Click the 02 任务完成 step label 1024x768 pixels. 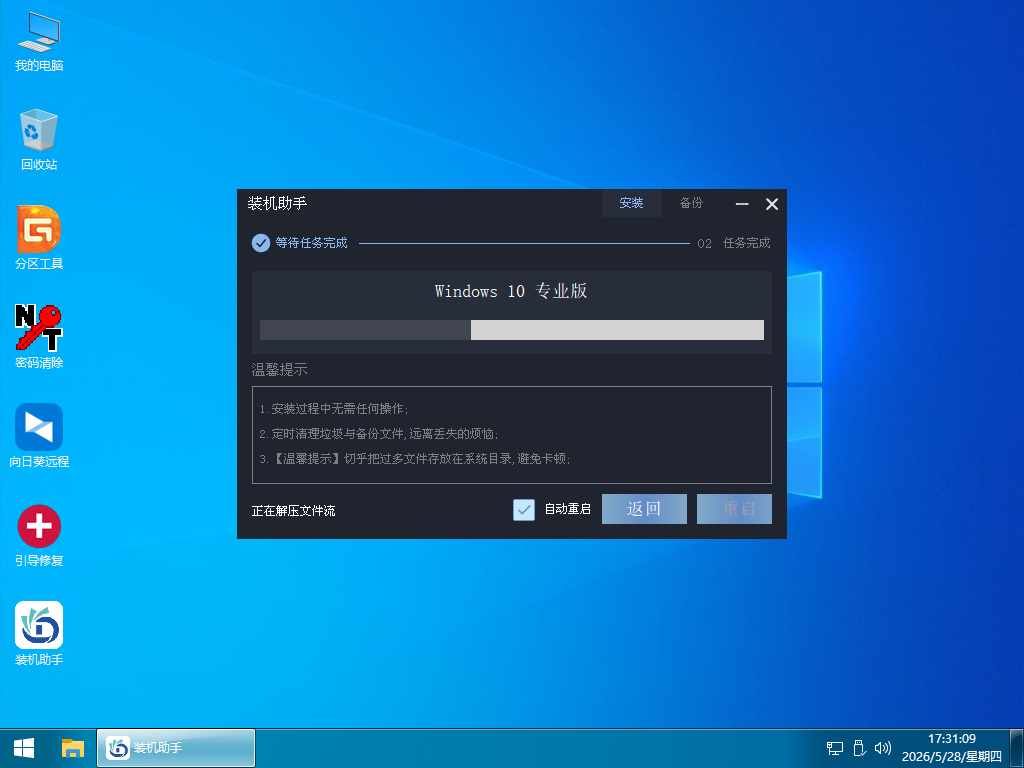(733, 243)
